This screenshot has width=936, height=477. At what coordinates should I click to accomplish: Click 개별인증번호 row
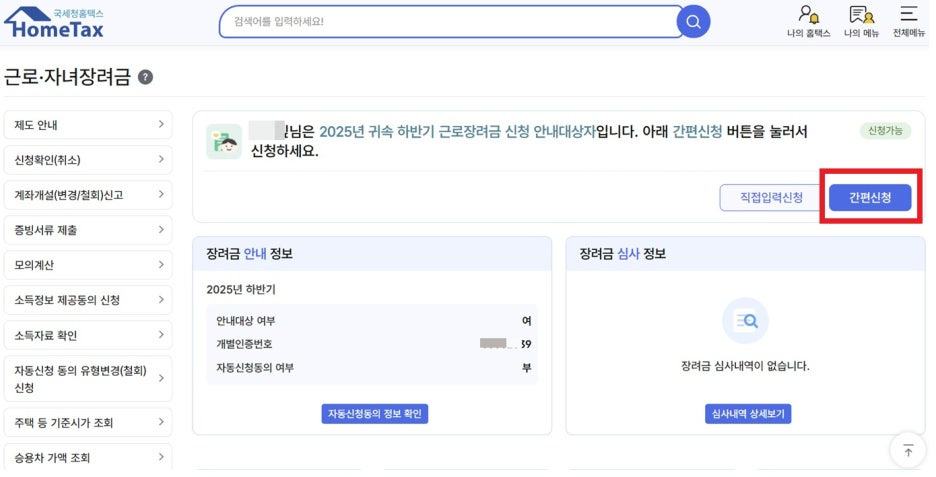point(372,344)
